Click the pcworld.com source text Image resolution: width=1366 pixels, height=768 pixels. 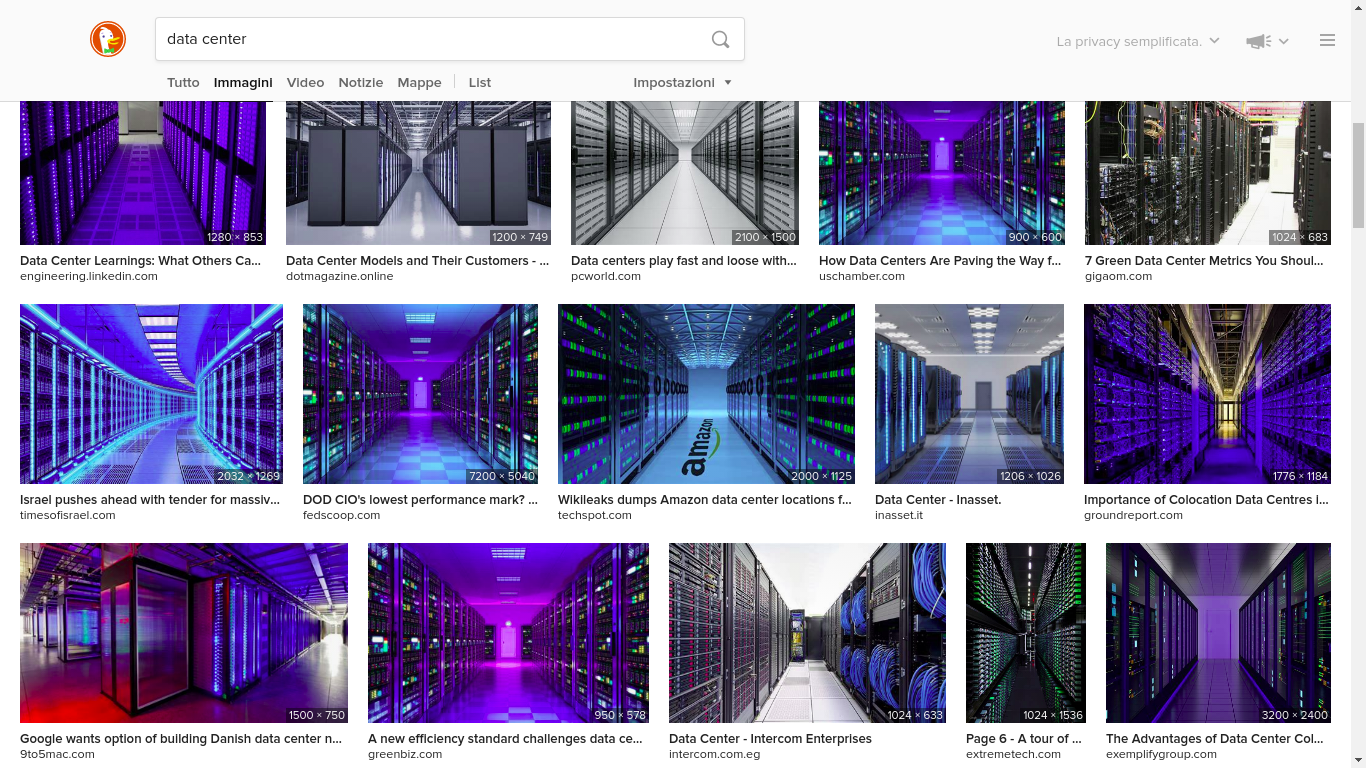tap(606, 276)
